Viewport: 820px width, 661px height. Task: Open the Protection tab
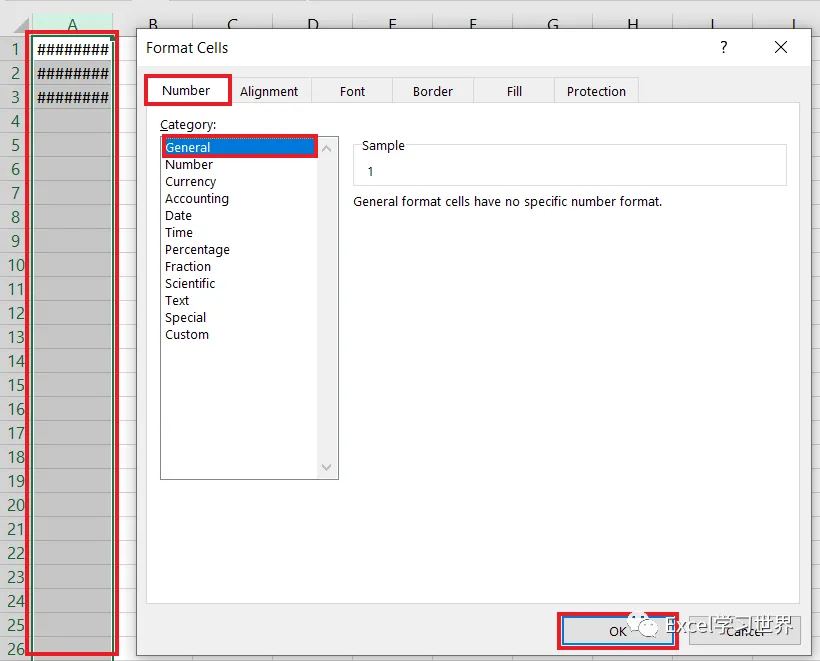click(x=596, y=92)
